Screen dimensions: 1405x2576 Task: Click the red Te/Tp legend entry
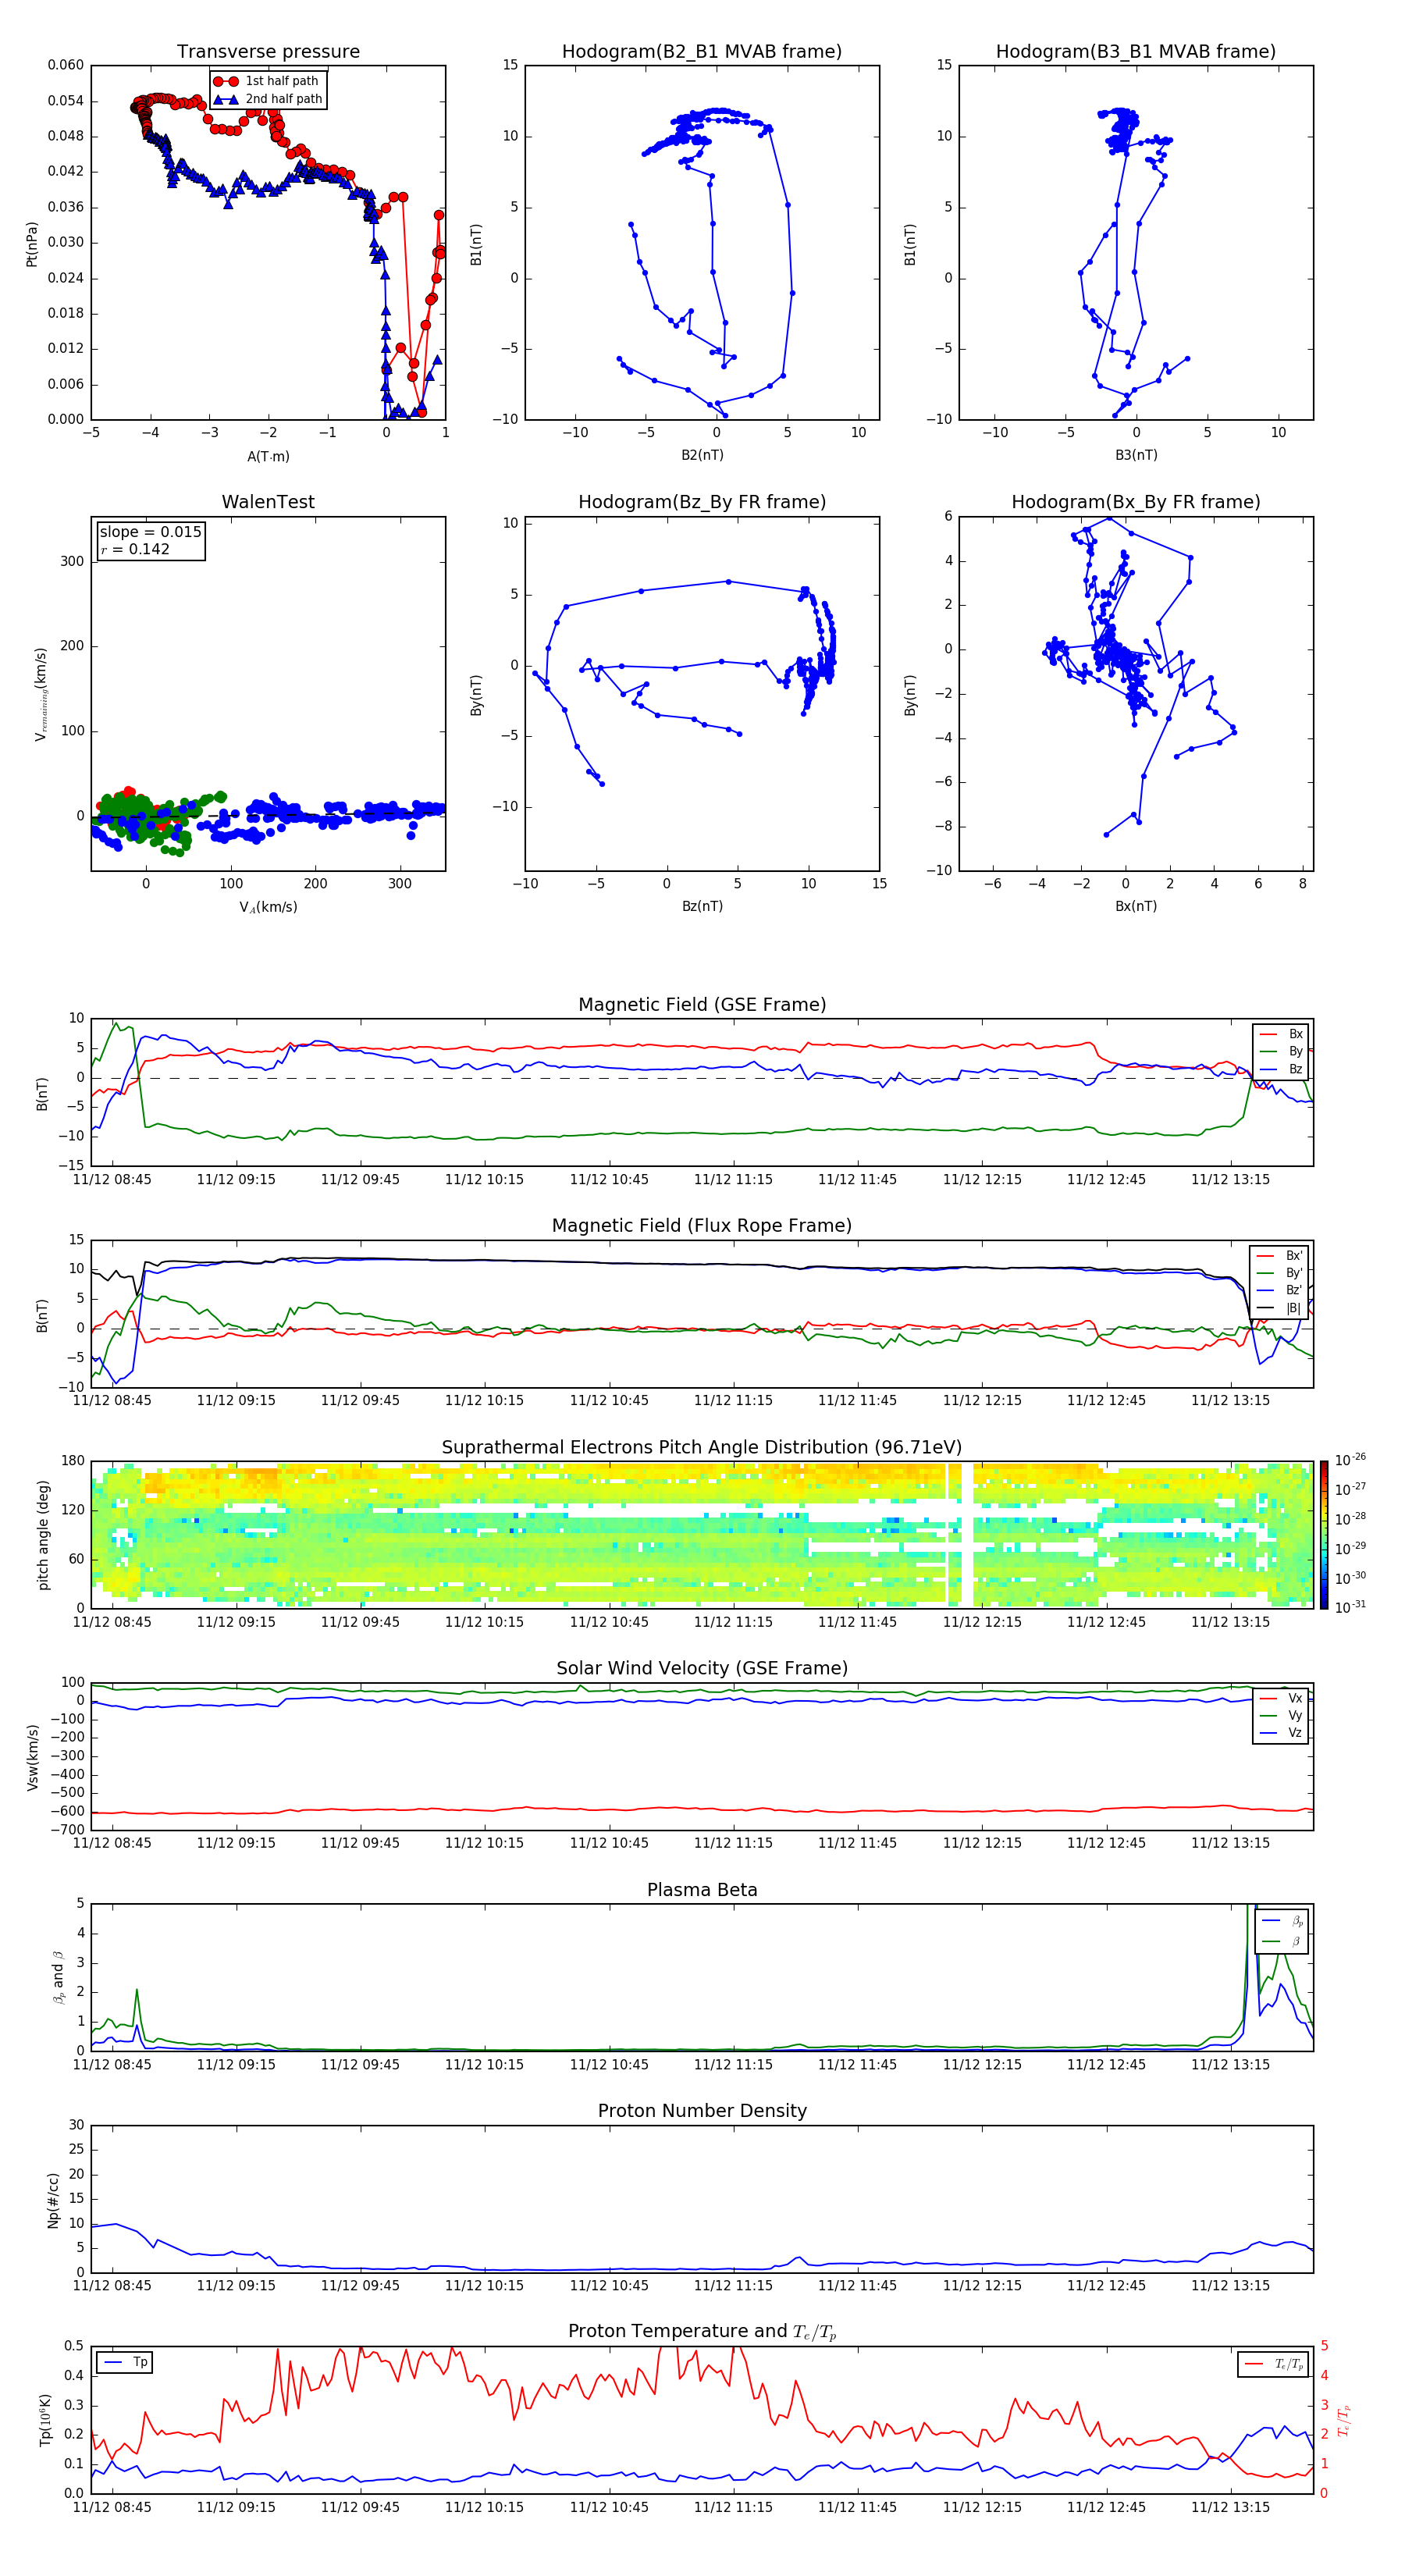(1274, 2365)
